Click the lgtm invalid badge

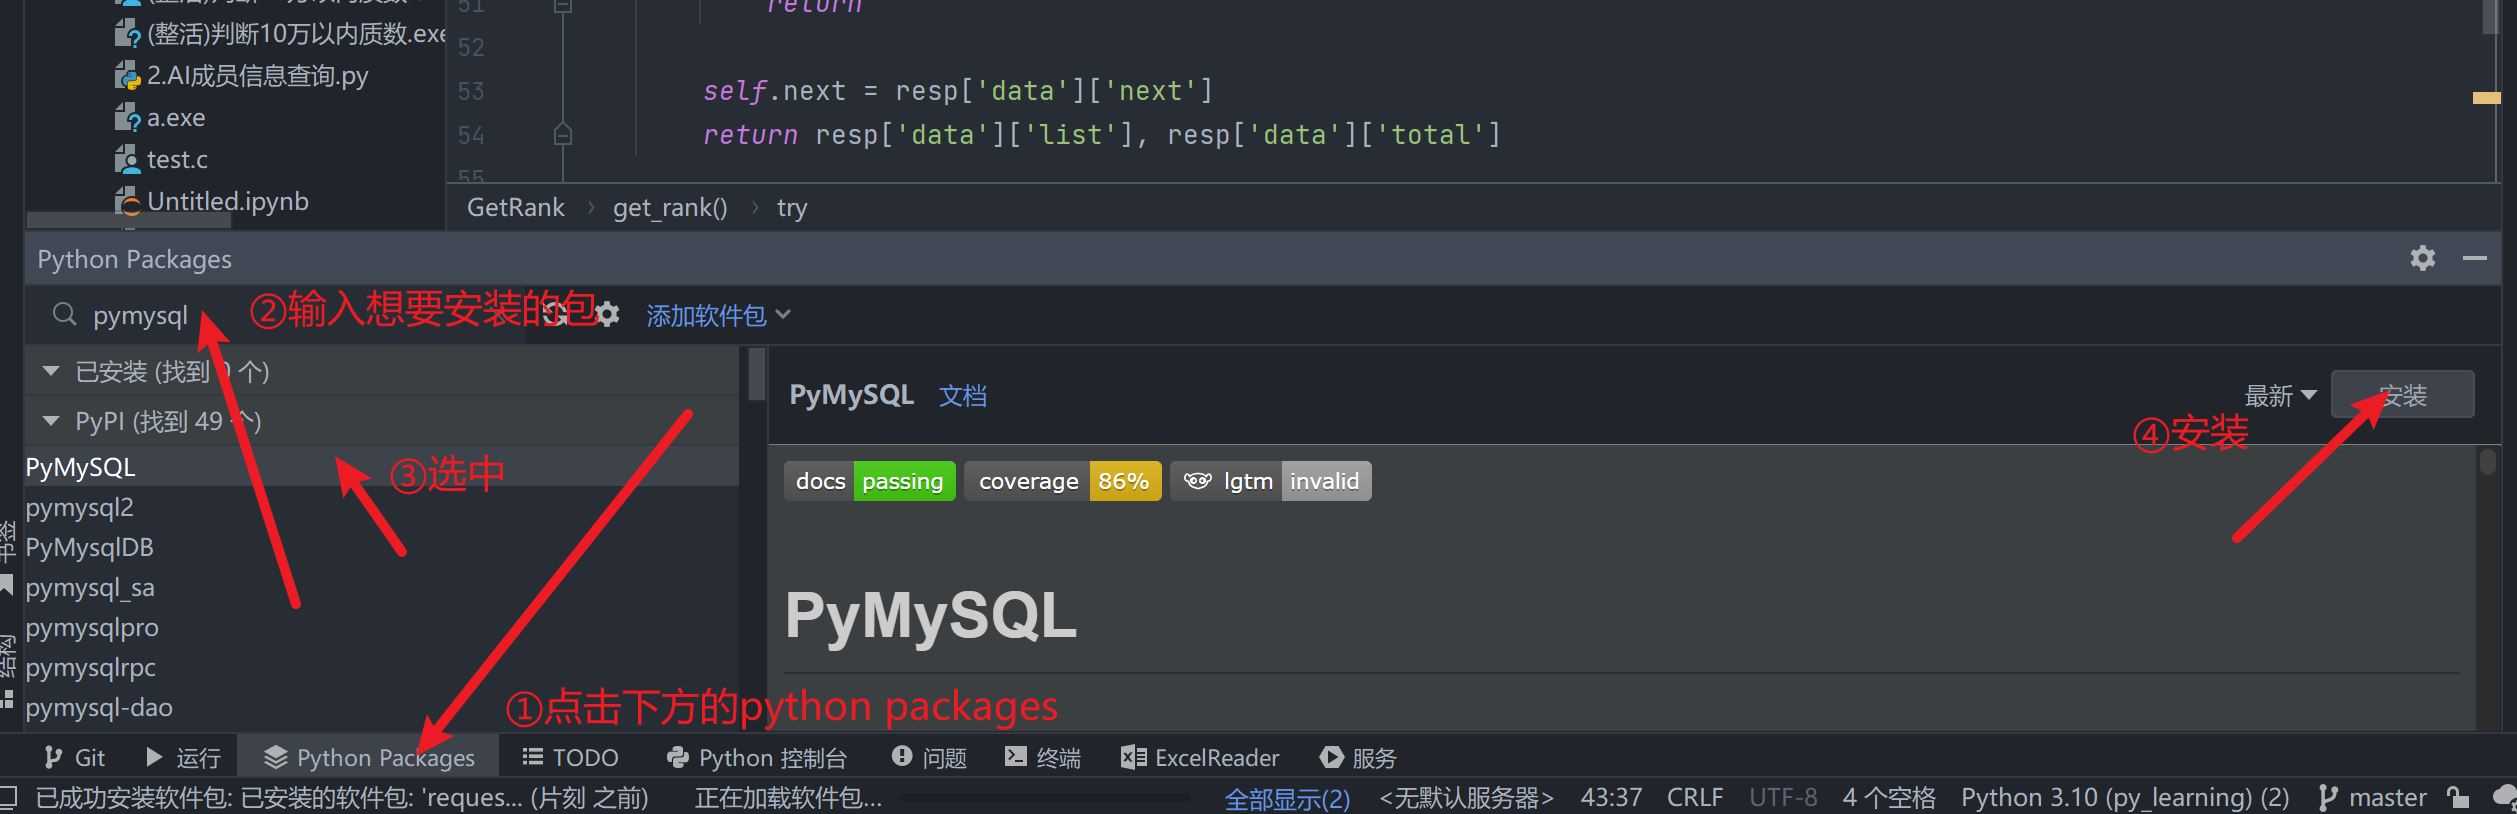tap(1271, 481)
